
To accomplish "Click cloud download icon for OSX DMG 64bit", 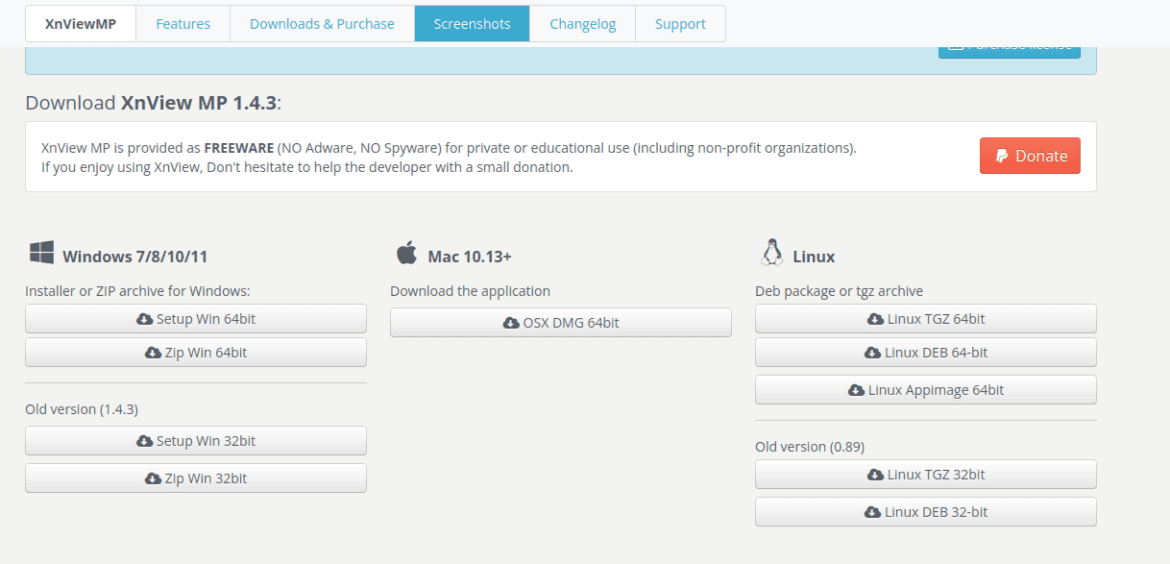I will pos(511,323).
